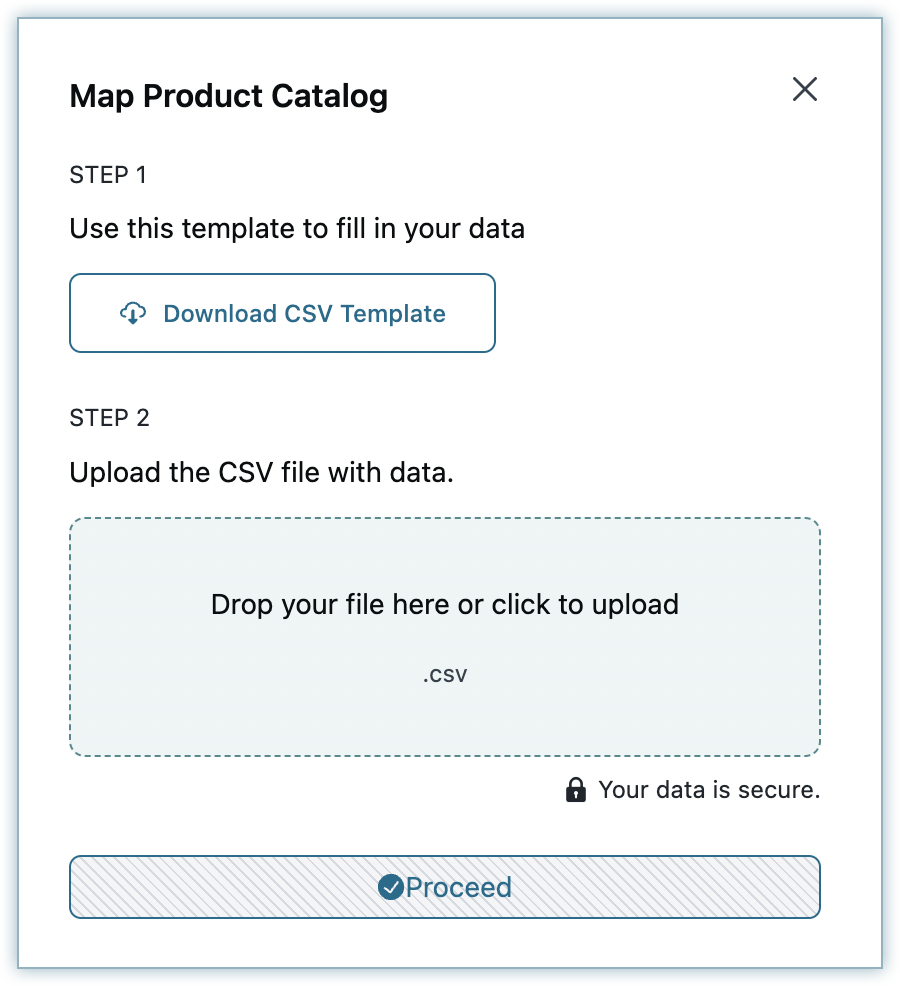Viewport: 900px width, 986px height.
Task: Click the word "upload" in drop zone
Action: click(635, 604)
